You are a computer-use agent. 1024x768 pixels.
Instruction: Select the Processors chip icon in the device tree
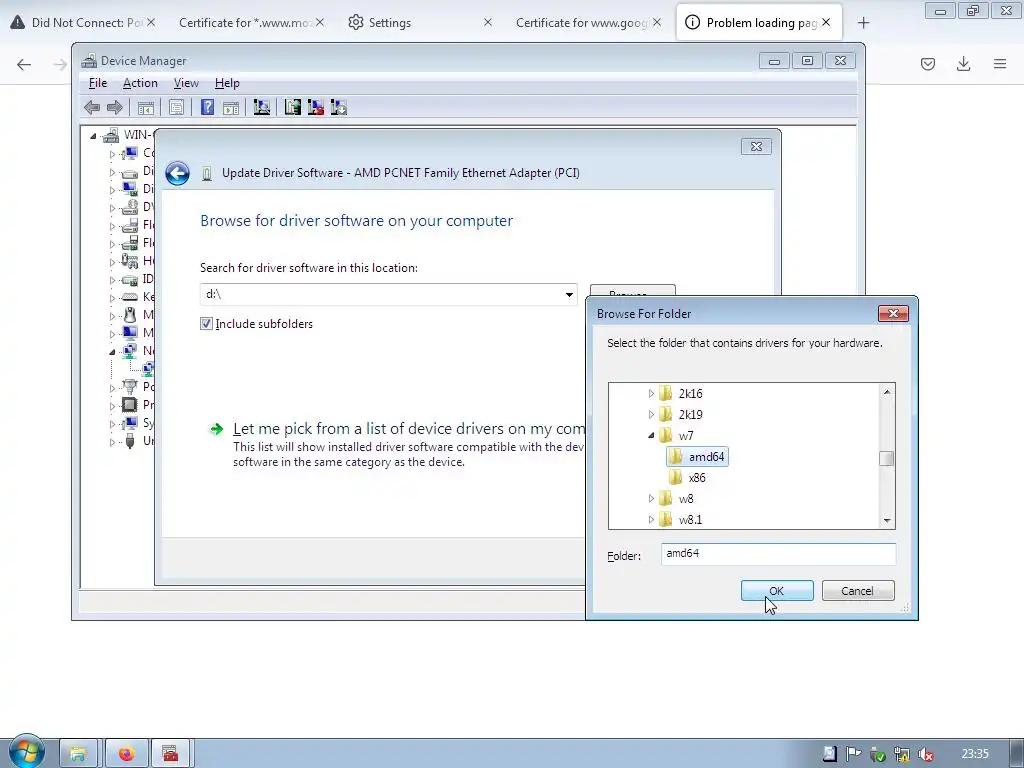pyautogui.click(x=130, y=405)
